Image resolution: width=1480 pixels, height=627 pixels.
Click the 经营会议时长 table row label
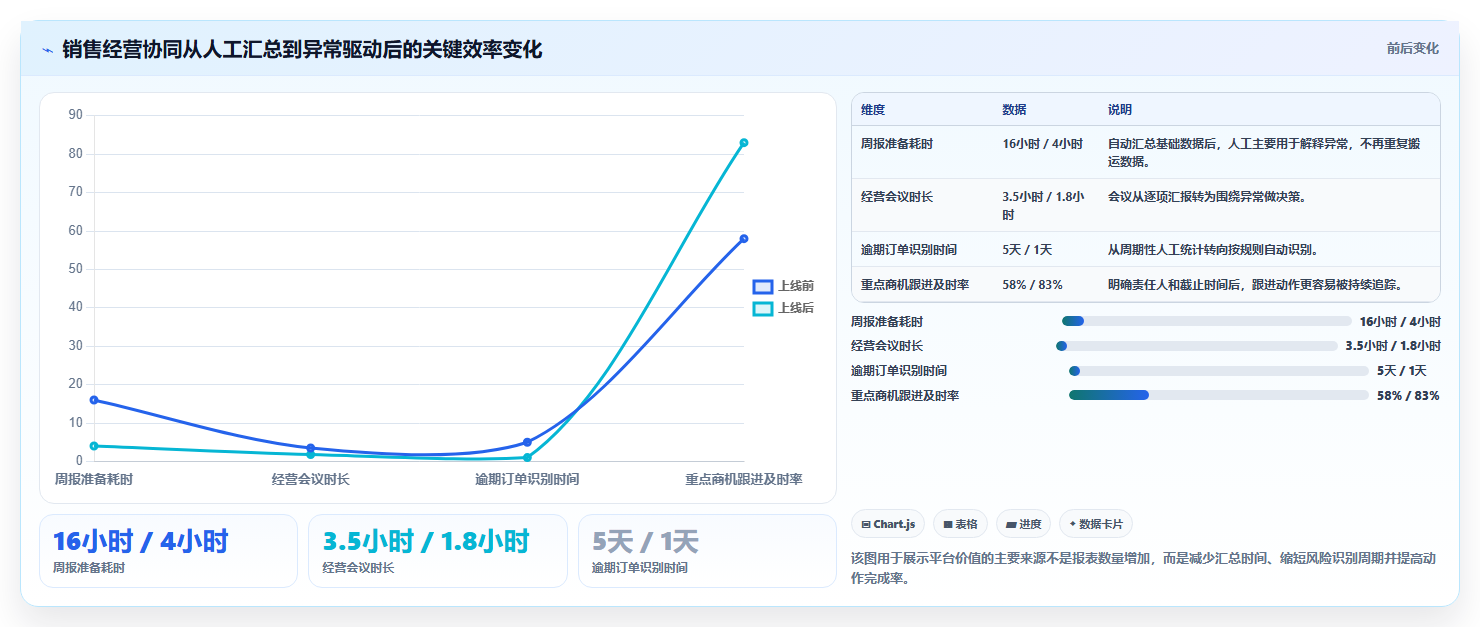pyautogui.click(x=897, y=197)
